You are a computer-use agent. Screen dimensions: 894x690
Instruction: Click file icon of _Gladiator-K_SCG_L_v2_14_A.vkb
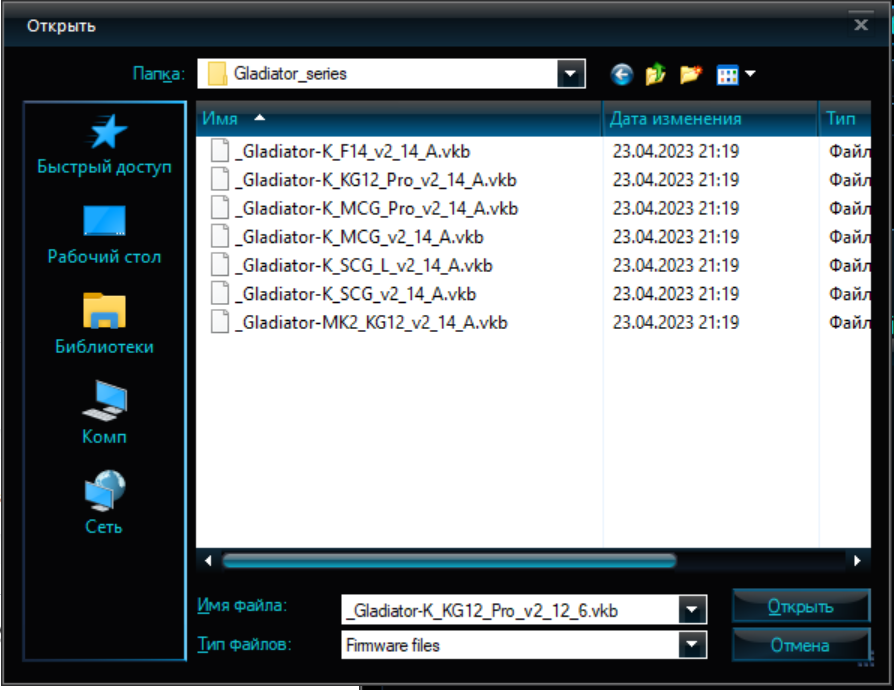pos(220,265)
